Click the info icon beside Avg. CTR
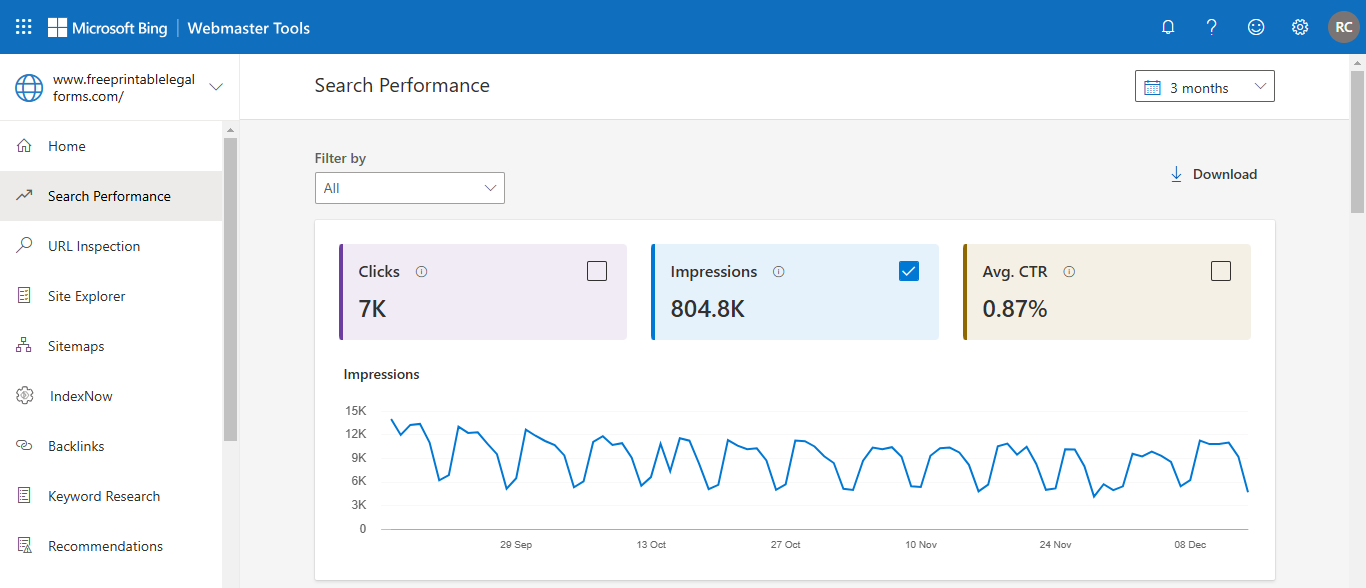This screenshot has width=1366, height=588. point(1069,272)
